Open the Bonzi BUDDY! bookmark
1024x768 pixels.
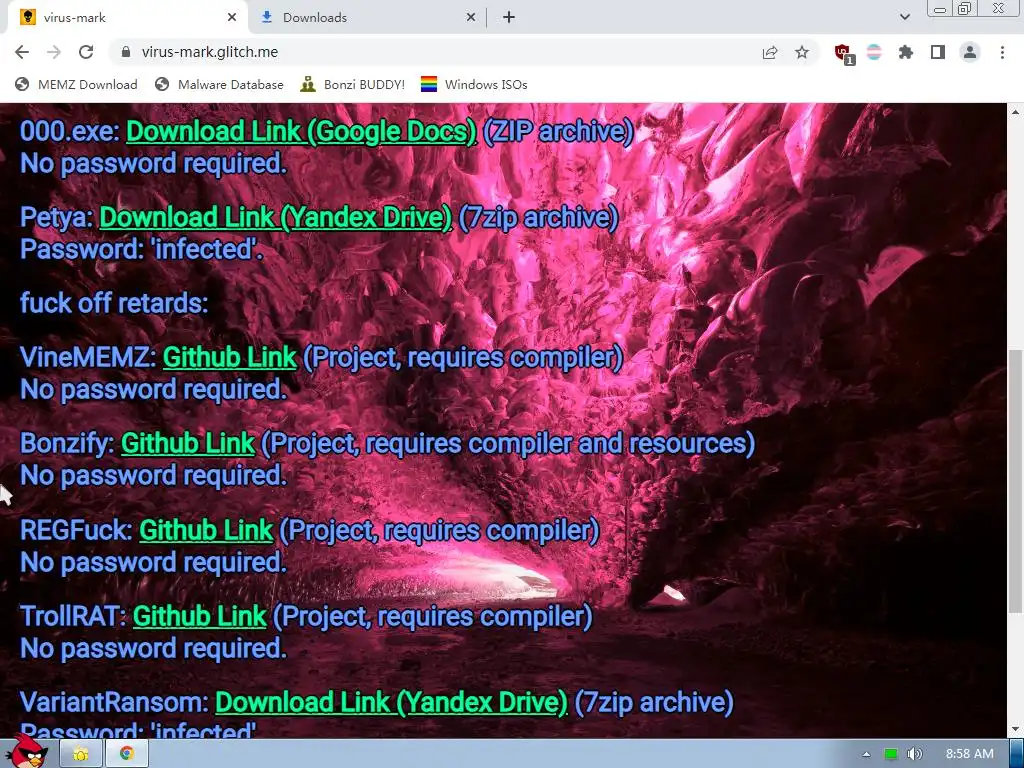pos(353,84)
